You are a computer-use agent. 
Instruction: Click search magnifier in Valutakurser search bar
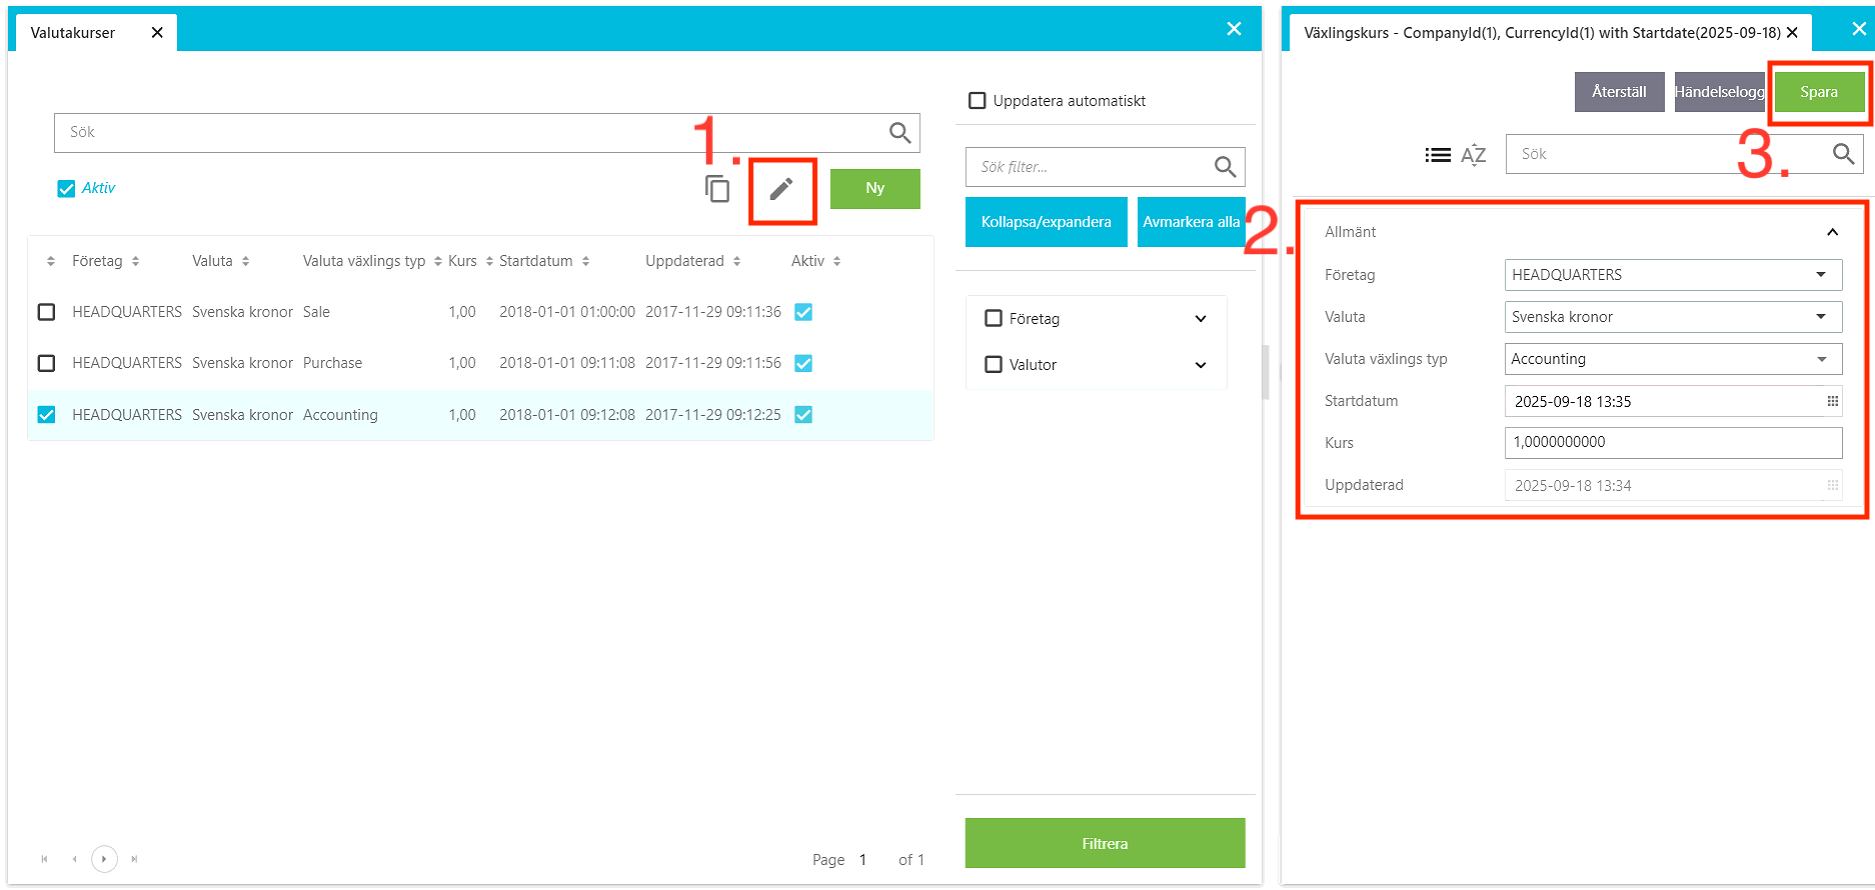pyautogui.click(x=899, y=133)
